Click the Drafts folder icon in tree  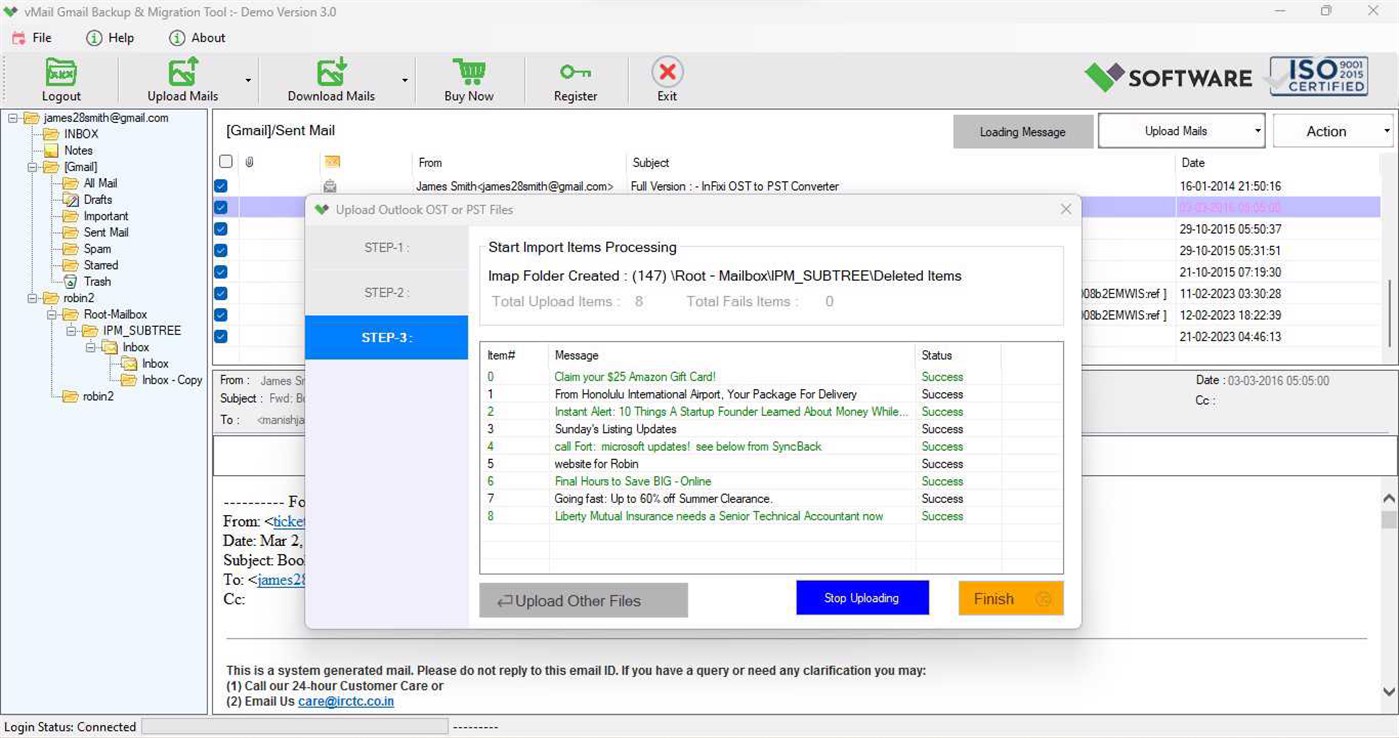pos(71,199)
